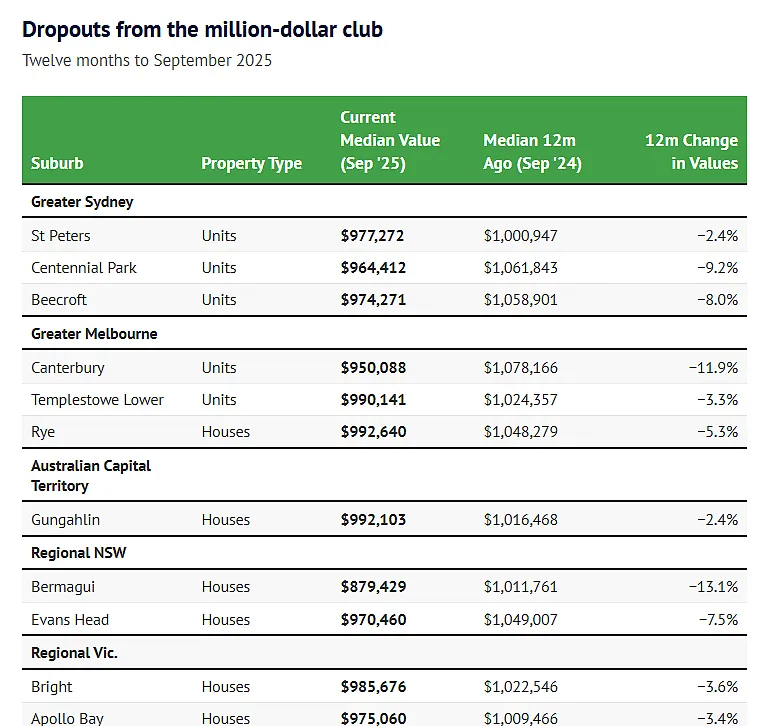Click the Regional Vic. group heading
Viewport: 764px width, 726px height.
(74, 652)
